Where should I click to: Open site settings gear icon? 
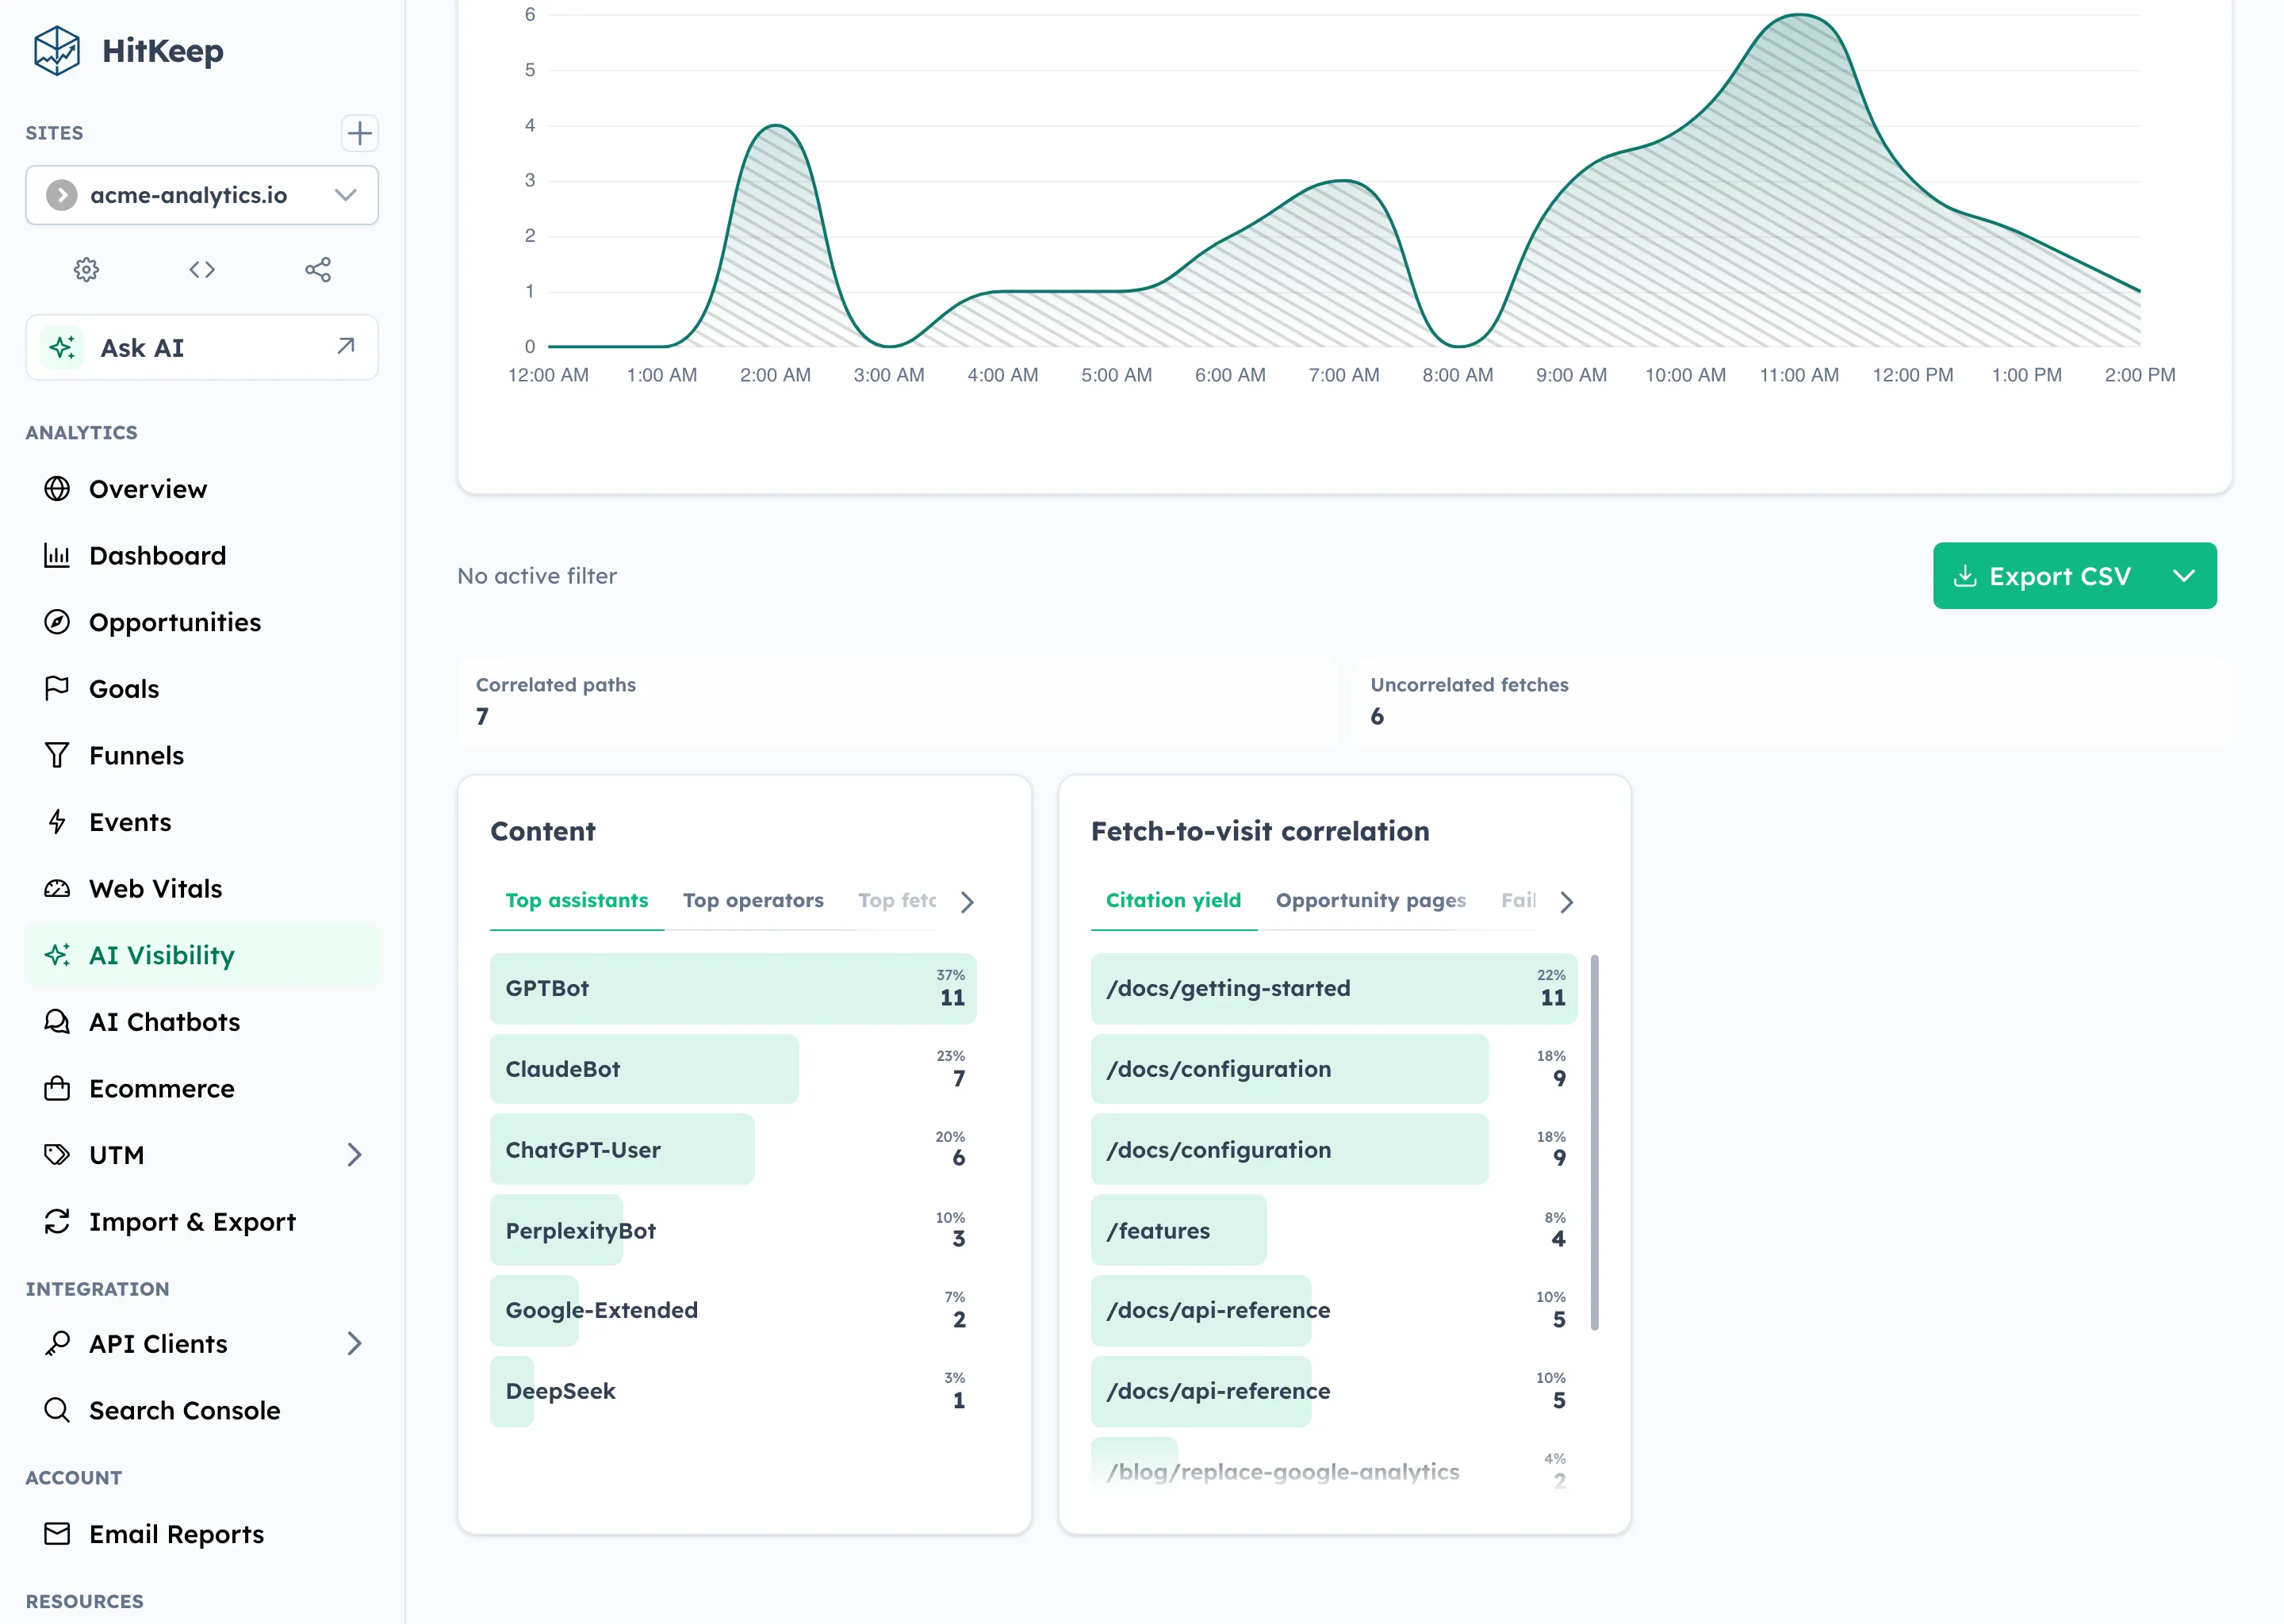[87, 269]
